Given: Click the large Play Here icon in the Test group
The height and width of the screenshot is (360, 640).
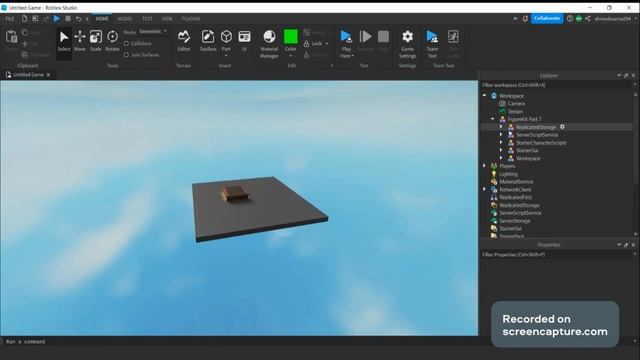Looking at the screenshot, I should 346,37.
